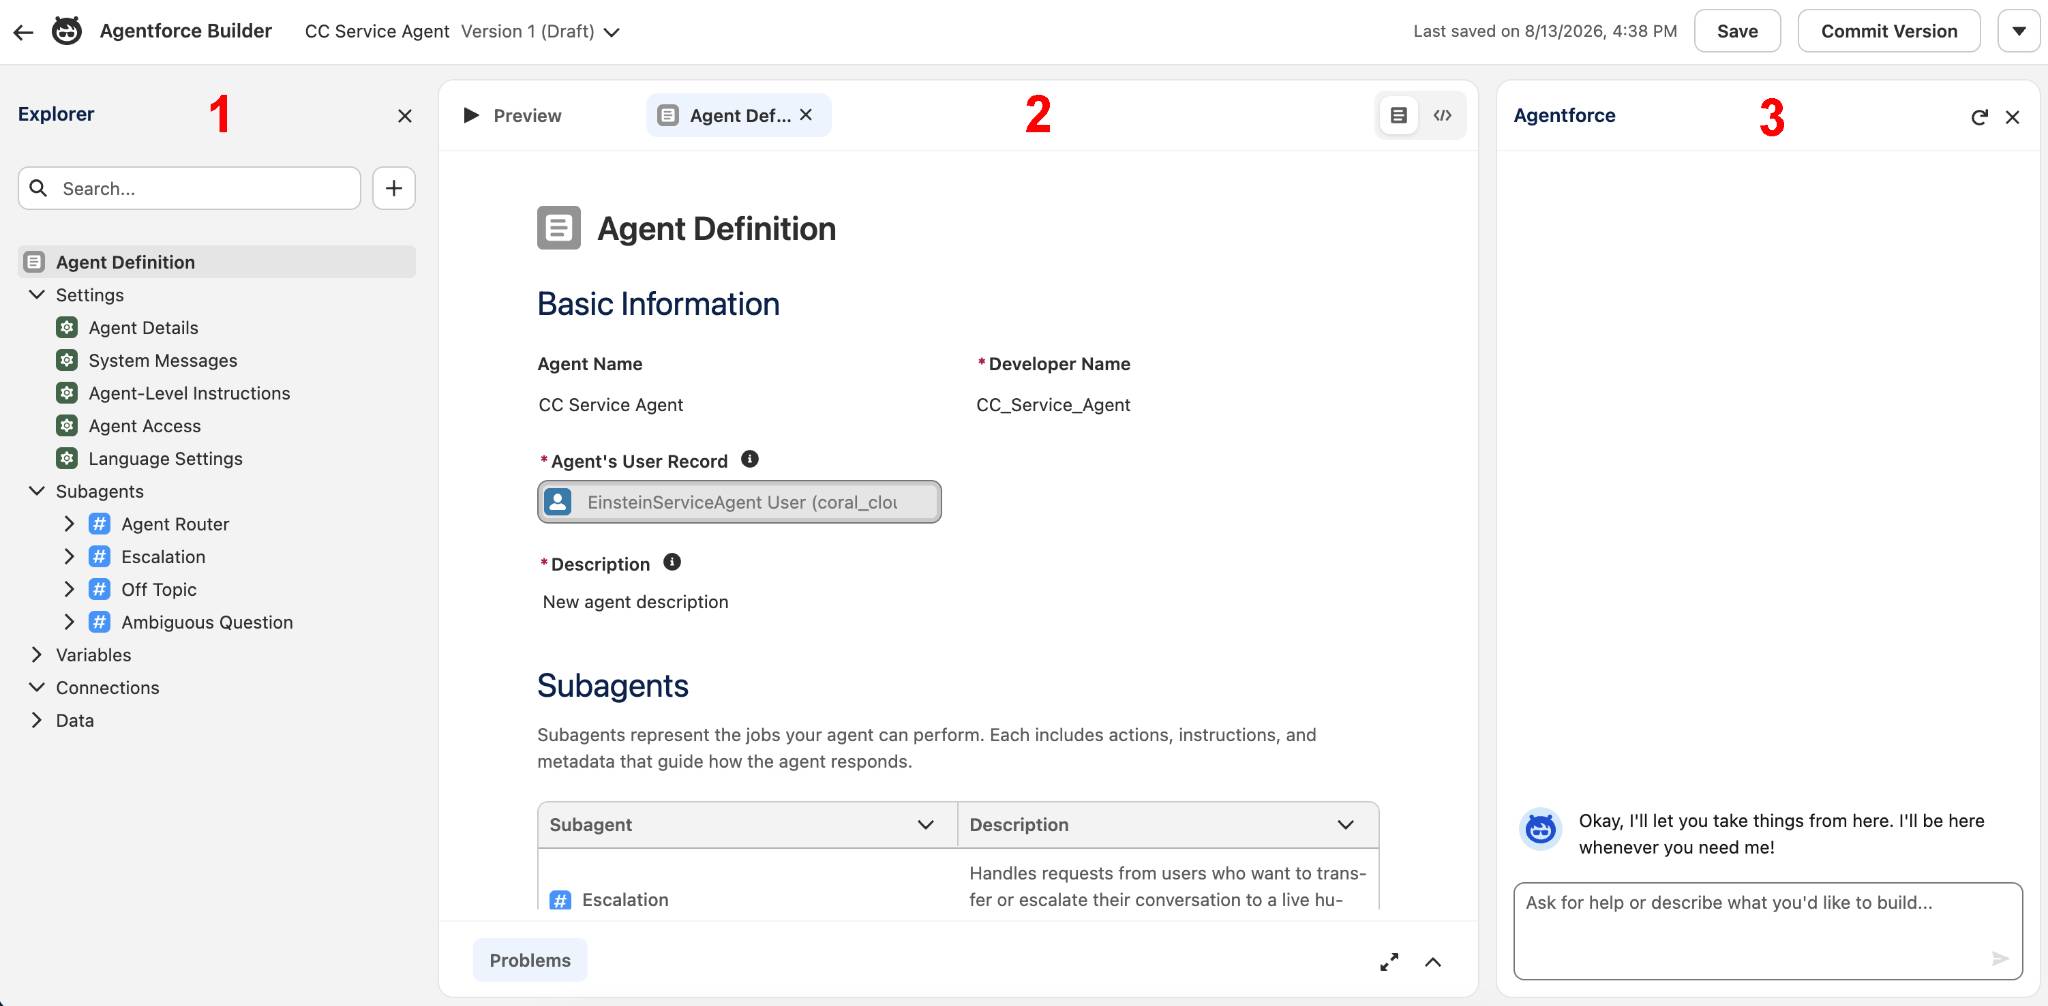Image resolution: width=2048 pixels, height=1006 pixels.
Task: Click the New agent description text
Action: tap(636, 602)
